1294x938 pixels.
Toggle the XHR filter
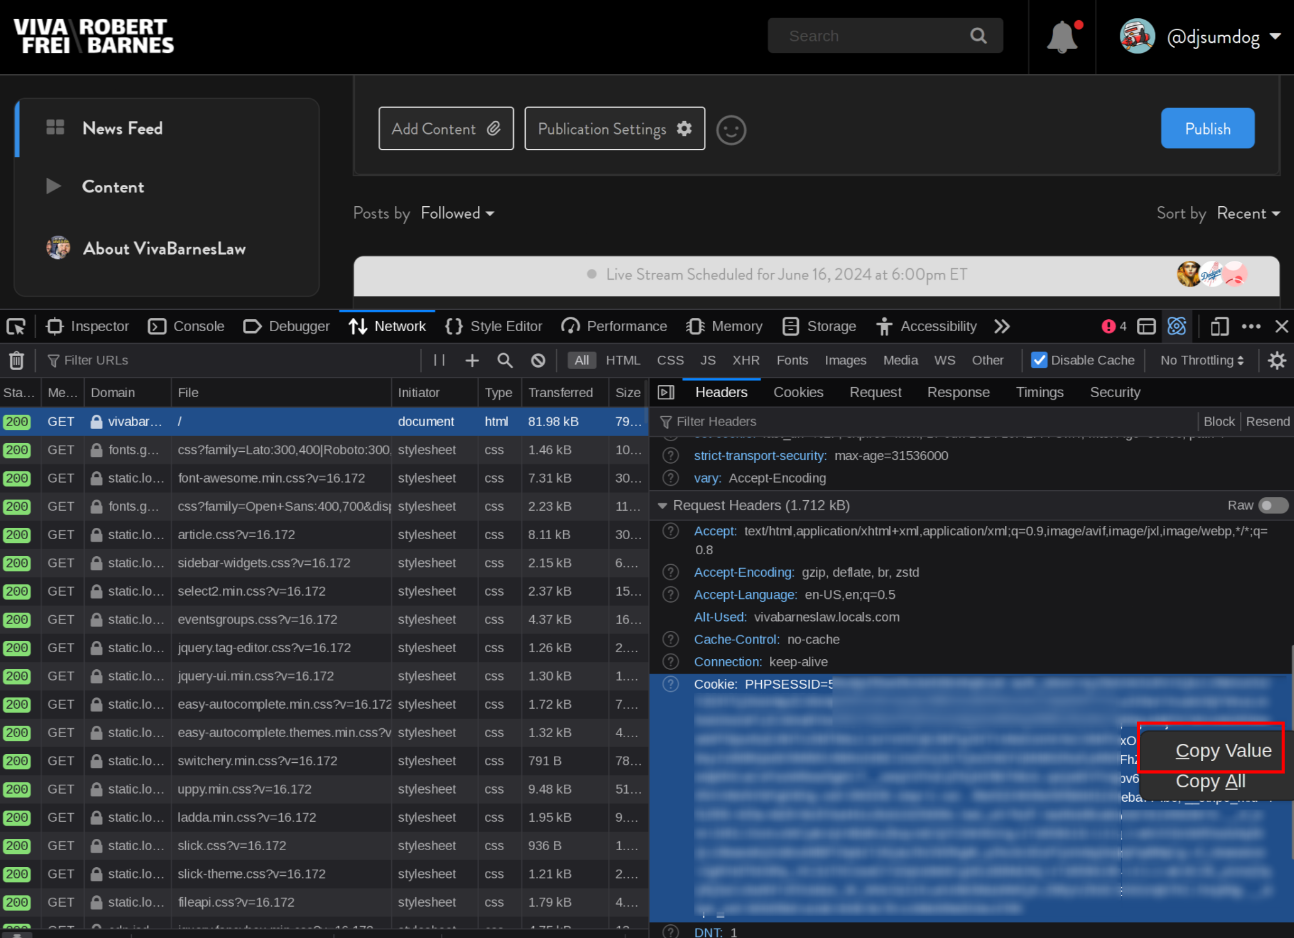point(746,360)
